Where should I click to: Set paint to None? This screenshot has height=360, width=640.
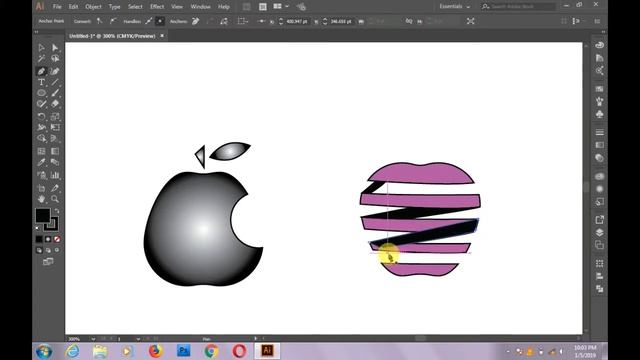57,239
